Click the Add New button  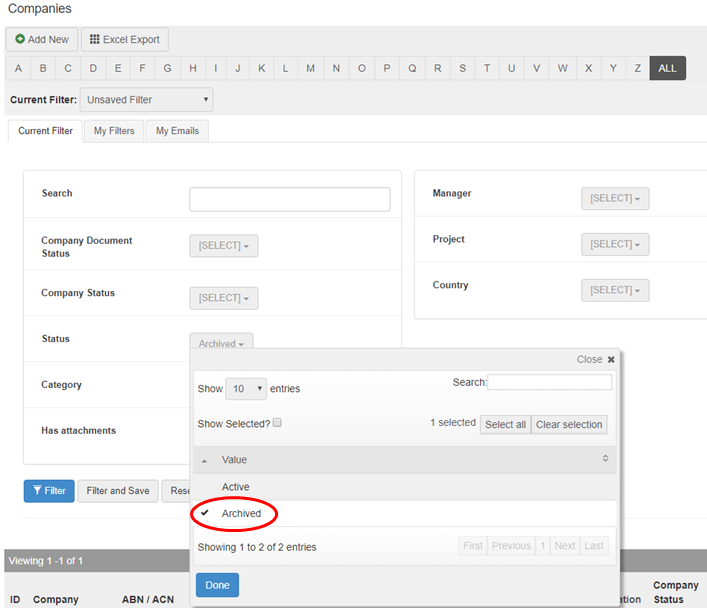pyautogui.click(x=42, y=39)
